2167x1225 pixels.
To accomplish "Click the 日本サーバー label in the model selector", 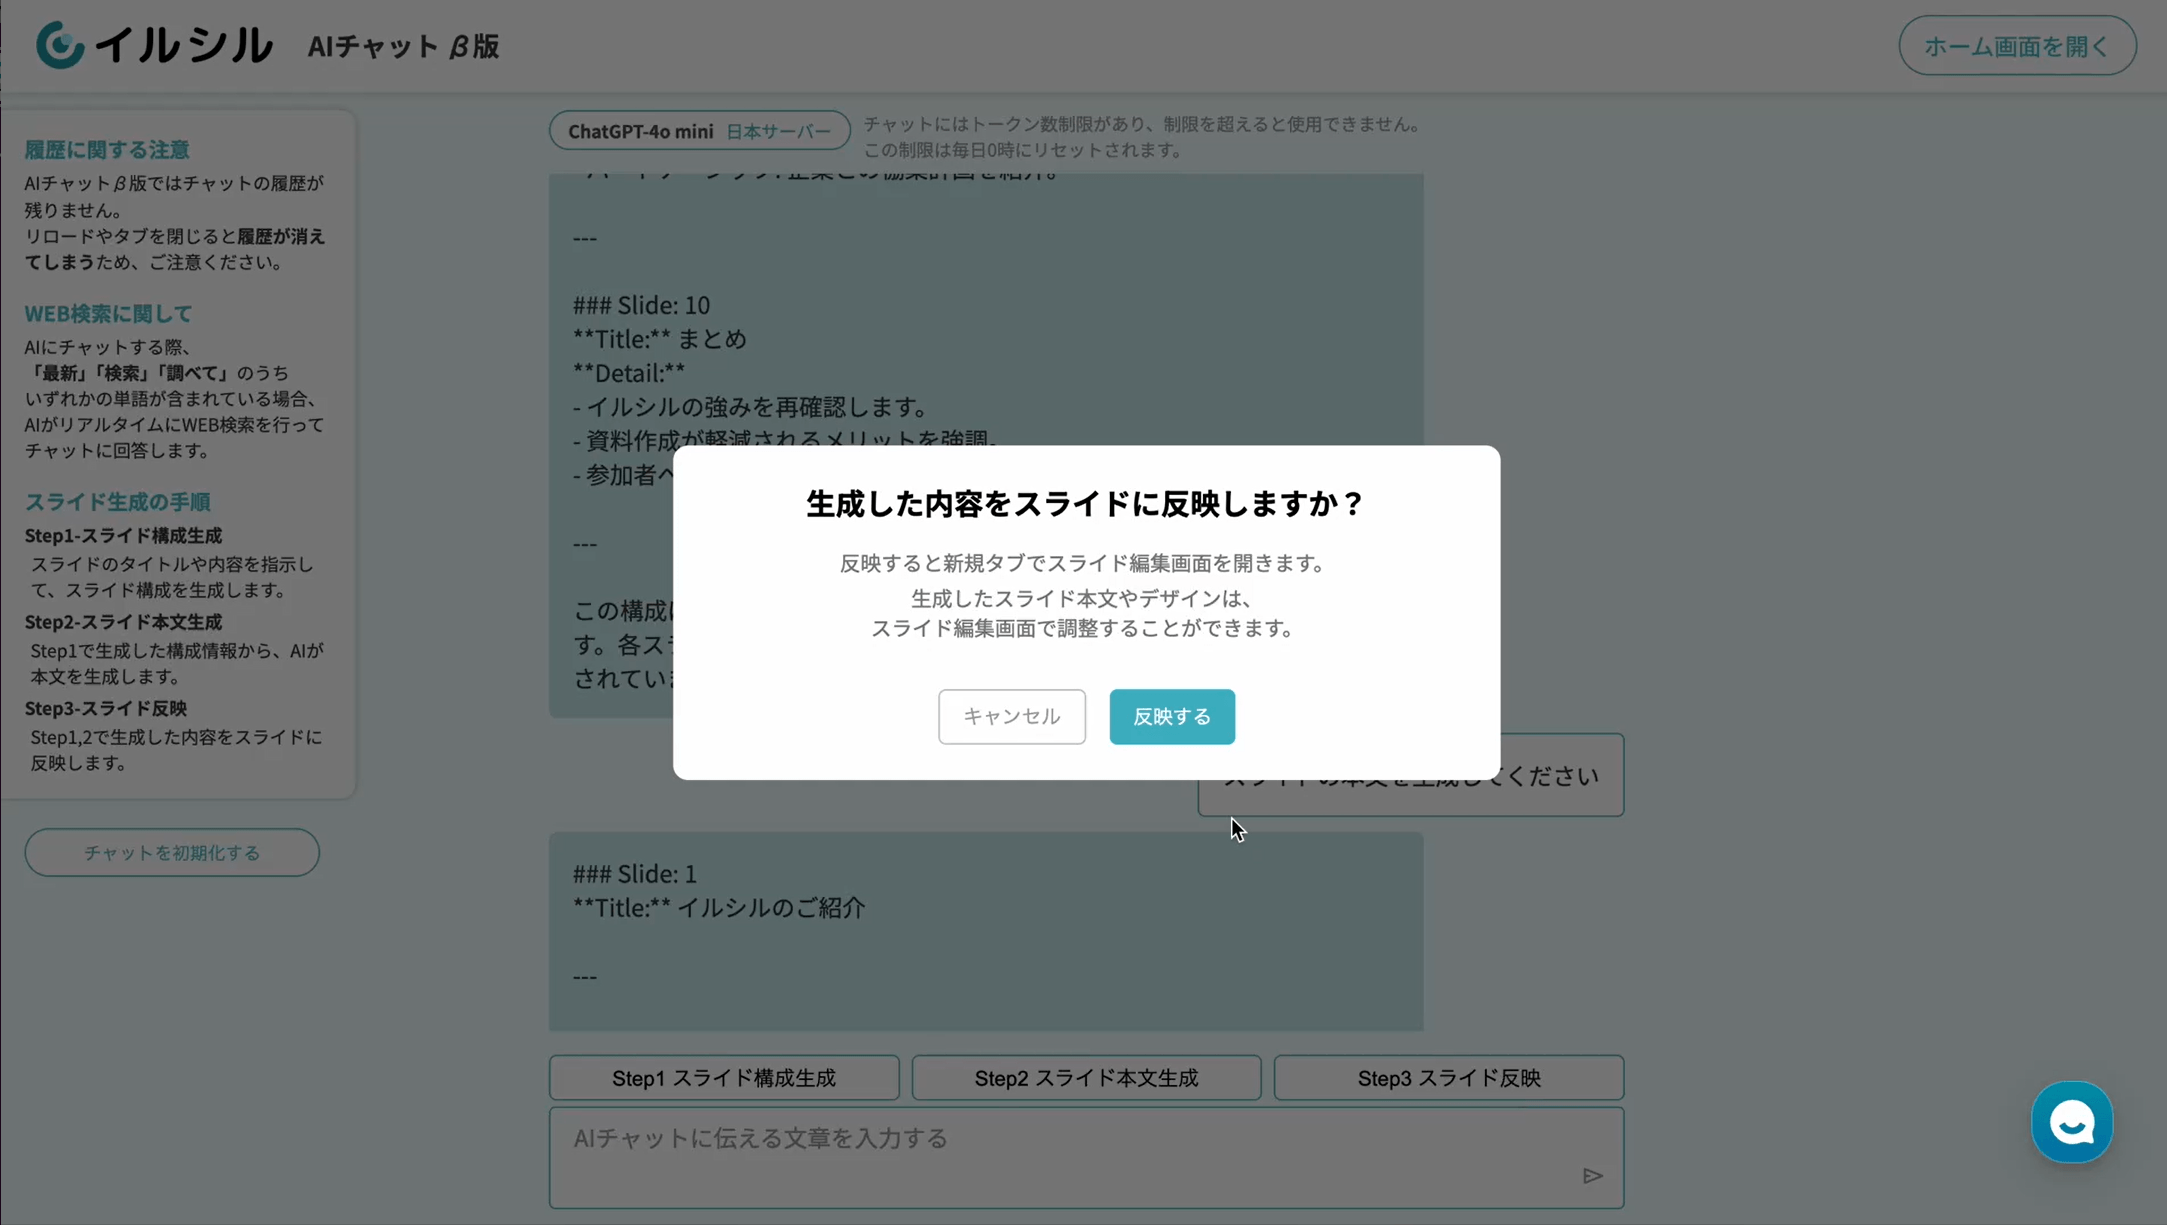I will point(778,131).
